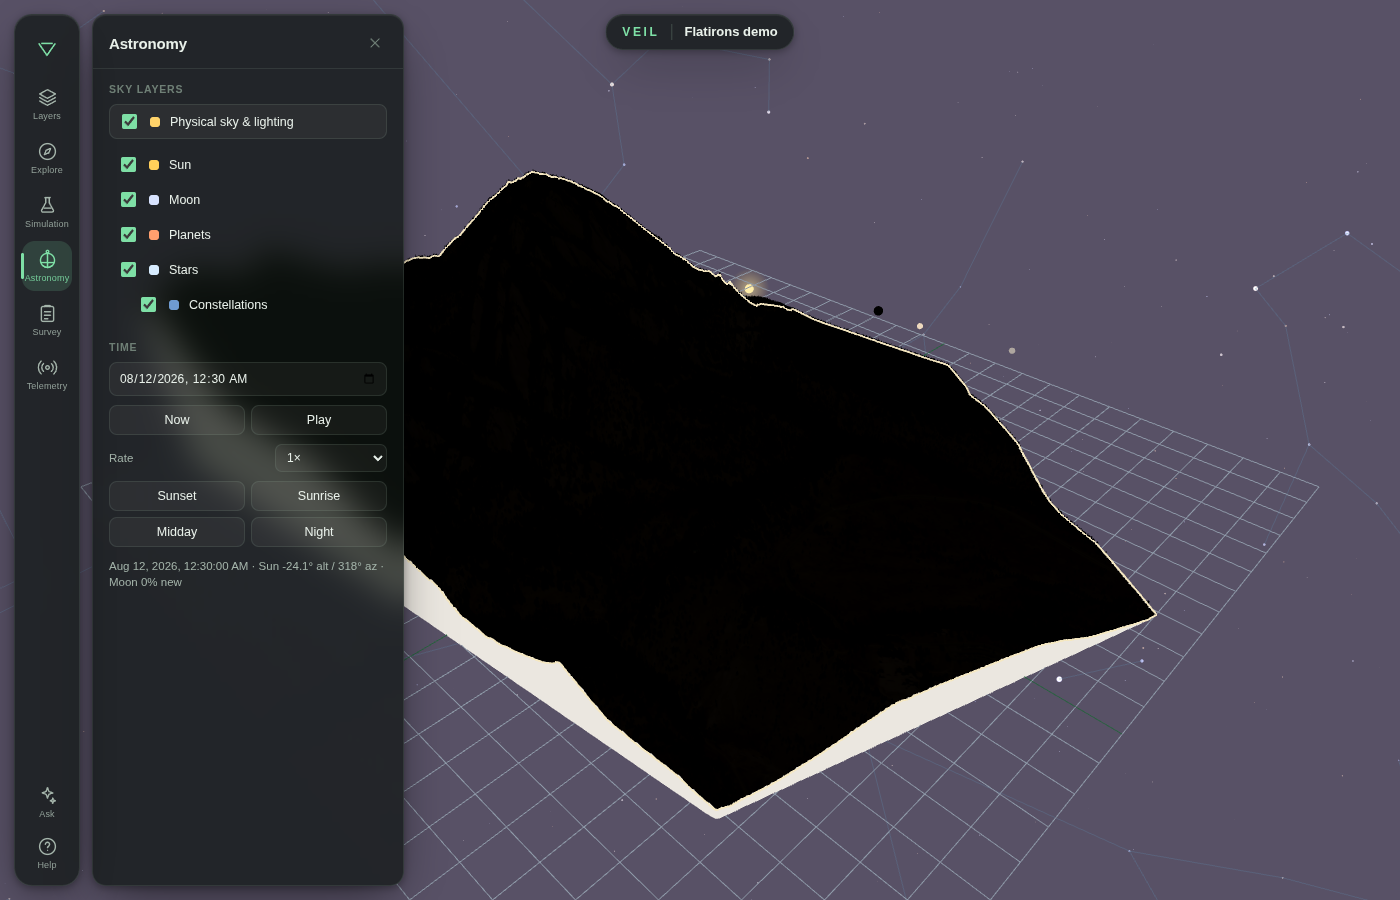This screenshot has height=900, width=1400.
Task: Jump to Sunset time
Action: pos(177,496)
